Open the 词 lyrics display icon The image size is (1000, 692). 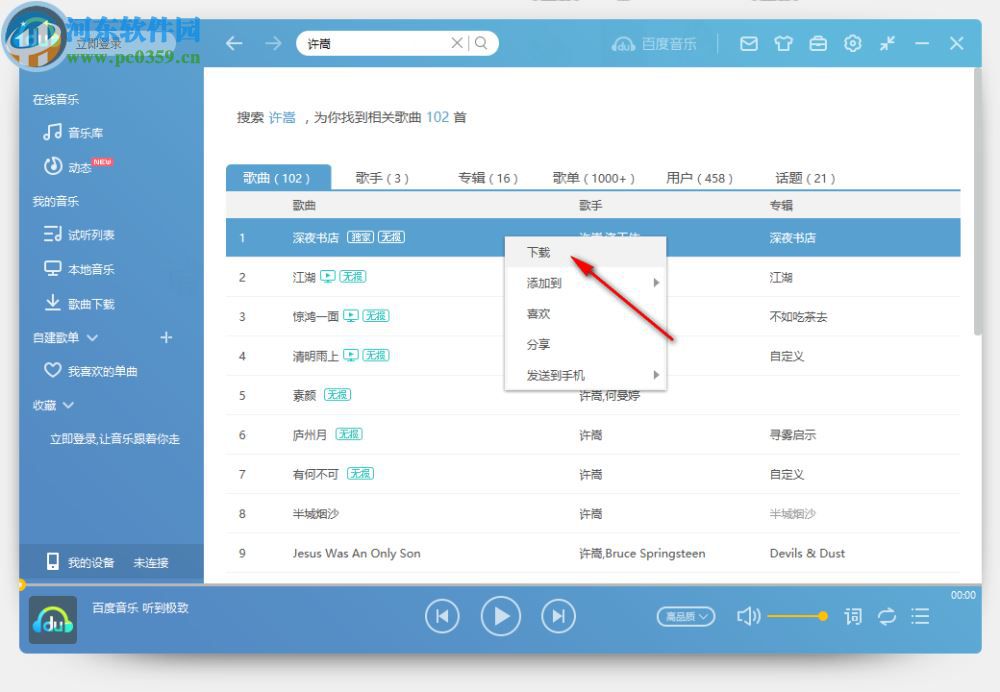[x=853, y=617]
